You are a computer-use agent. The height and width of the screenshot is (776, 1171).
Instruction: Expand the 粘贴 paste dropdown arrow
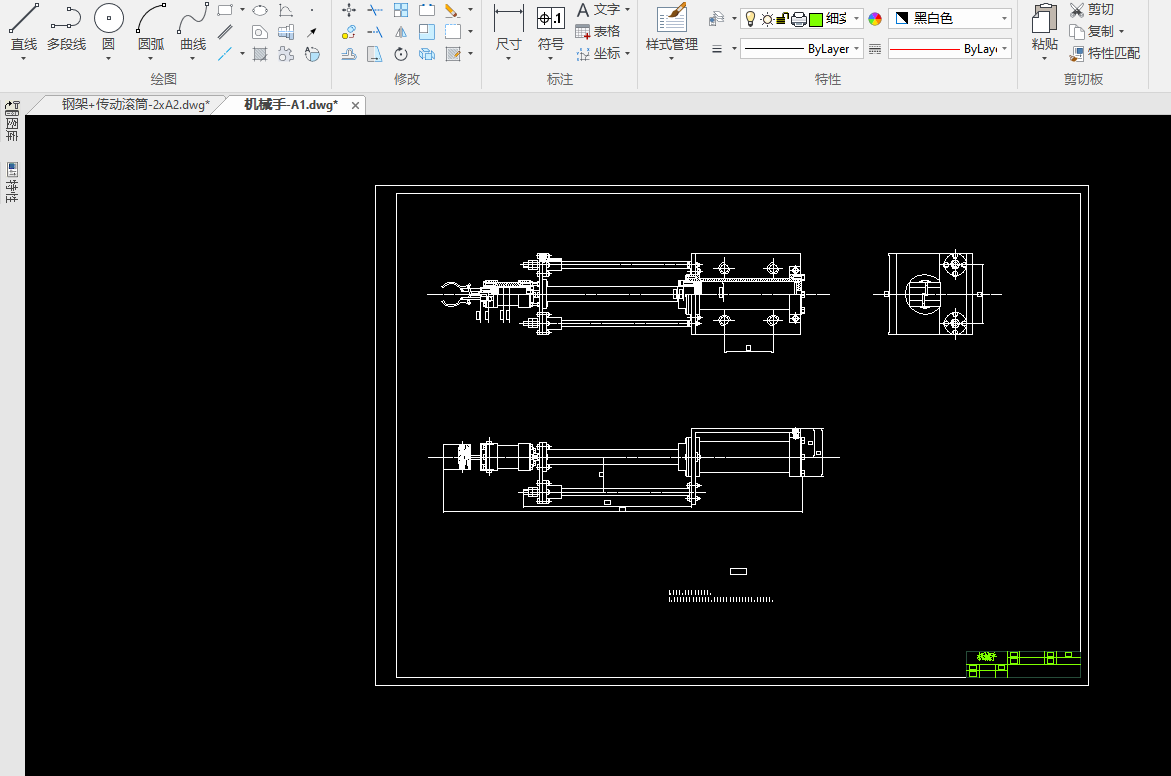pyautogui.click(x=1044, y=58)
